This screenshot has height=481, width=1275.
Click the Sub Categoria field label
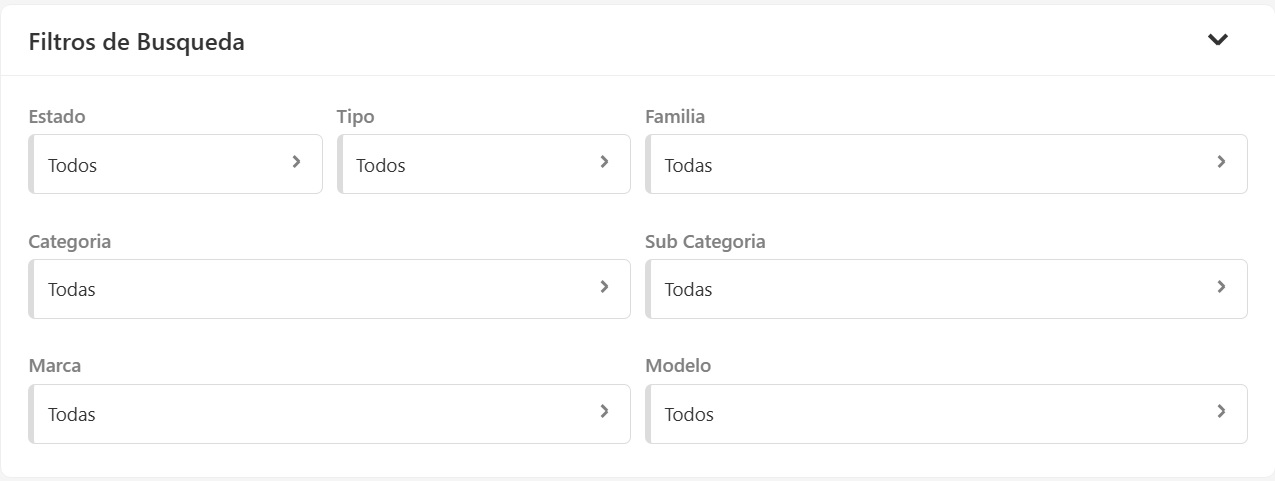coord(705,242)
